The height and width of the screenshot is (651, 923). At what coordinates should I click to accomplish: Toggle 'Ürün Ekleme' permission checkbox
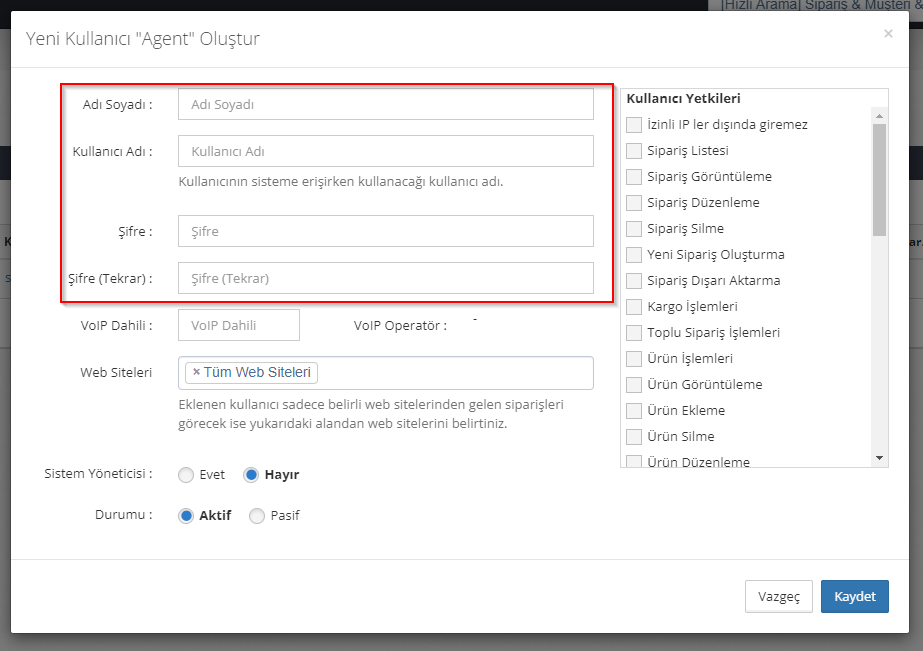pos(634,411)
